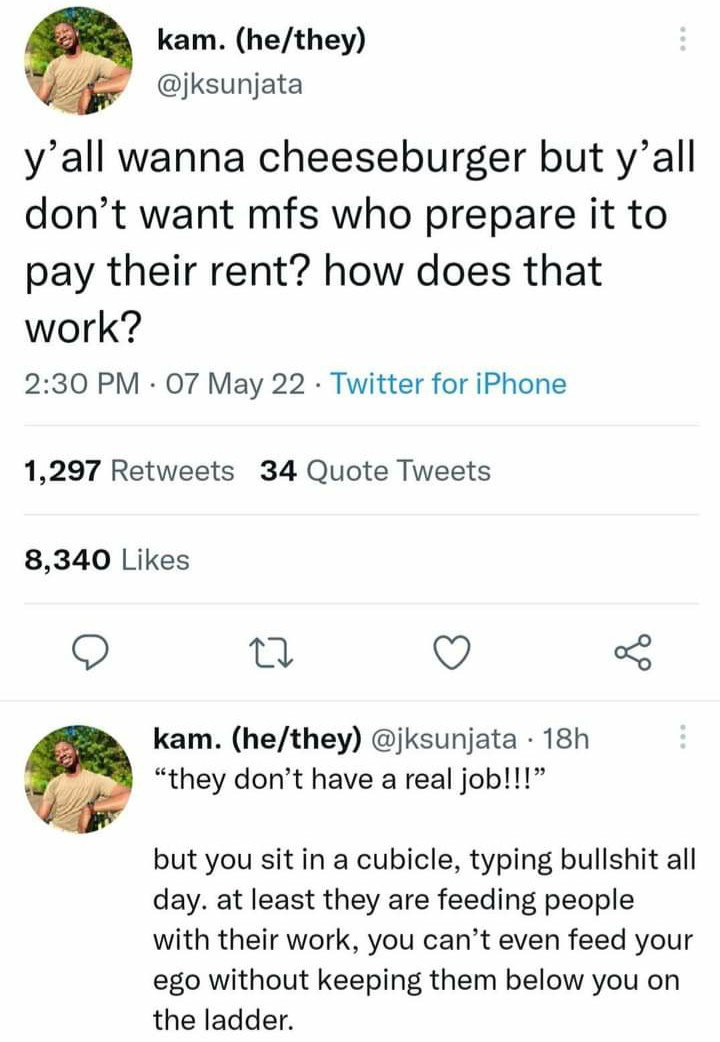Like the tweet with the heart icon
This screenshot has height=1042, width=720.
[451, 652]
